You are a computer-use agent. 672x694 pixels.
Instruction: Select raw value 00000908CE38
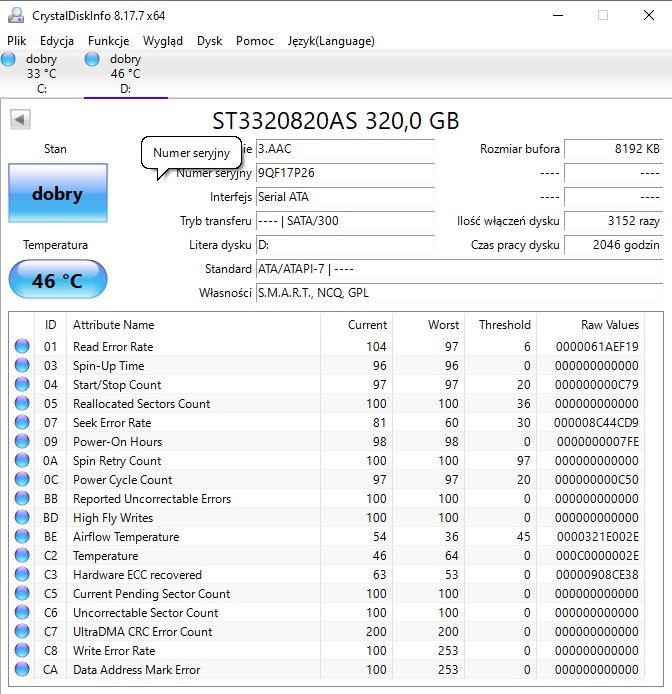pos(597,575)
